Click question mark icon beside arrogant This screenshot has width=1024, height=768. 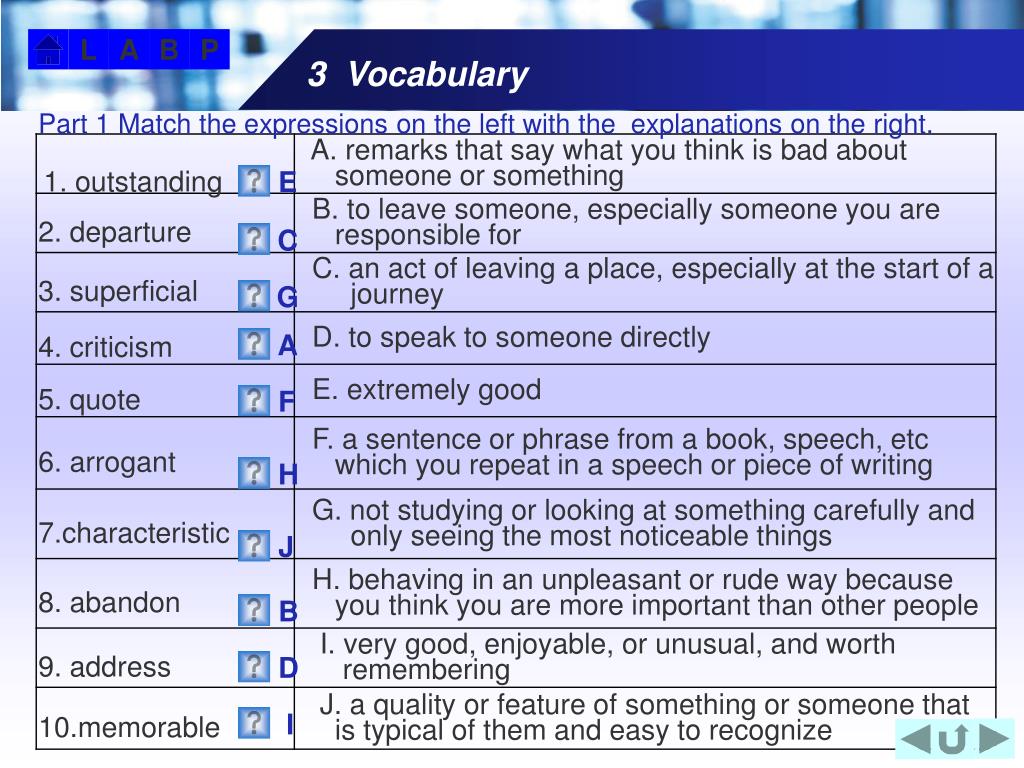tap(254, 473)
